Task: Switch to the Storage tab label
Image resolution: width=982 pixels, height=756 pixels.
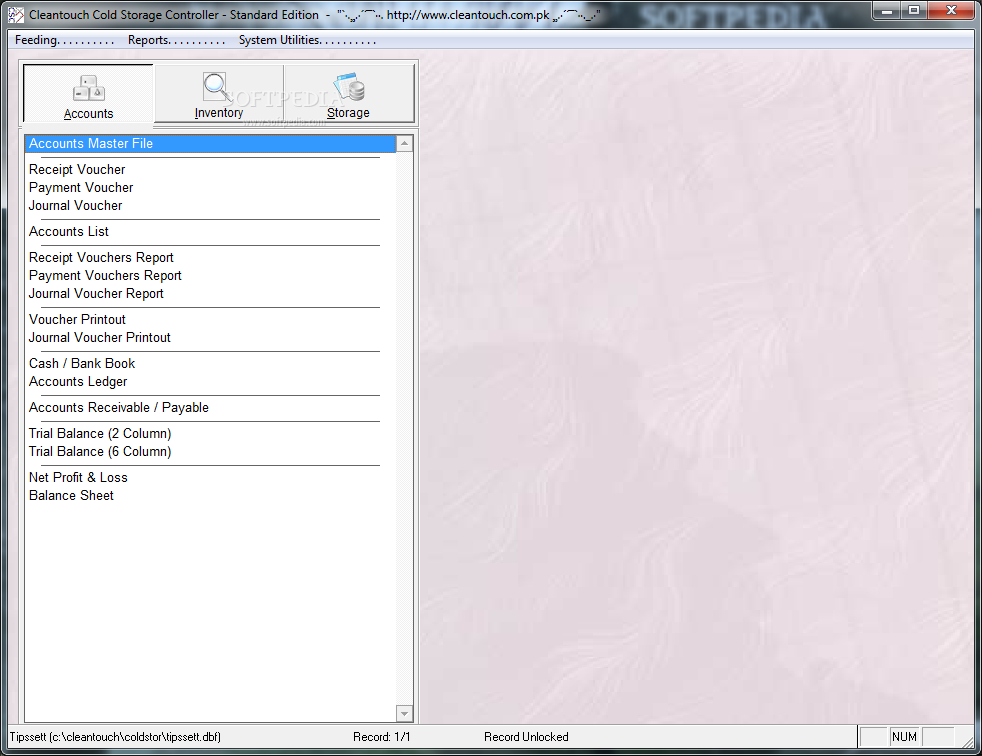Action: (x=348, y=113)
